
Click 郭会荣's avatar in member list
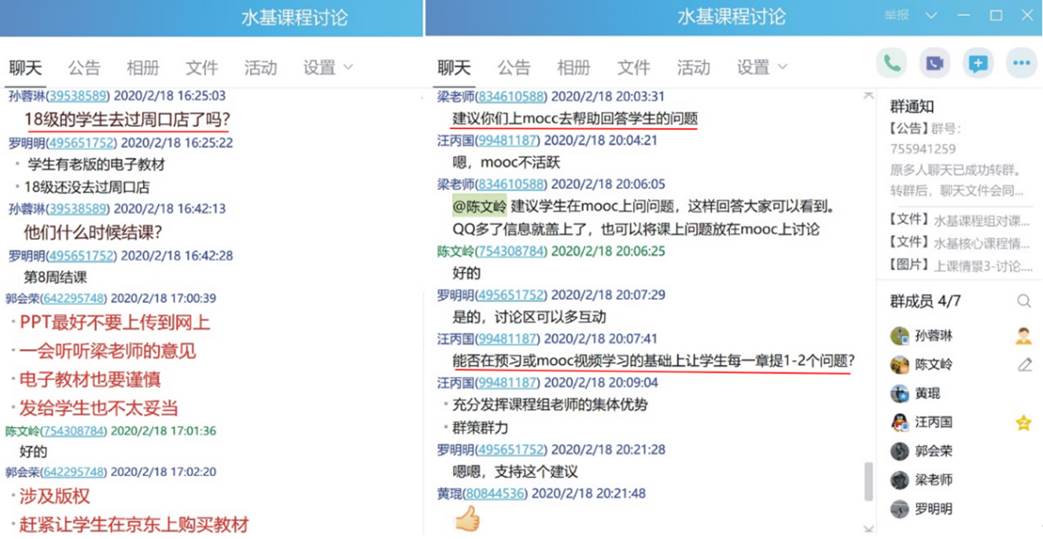[900, 451]
